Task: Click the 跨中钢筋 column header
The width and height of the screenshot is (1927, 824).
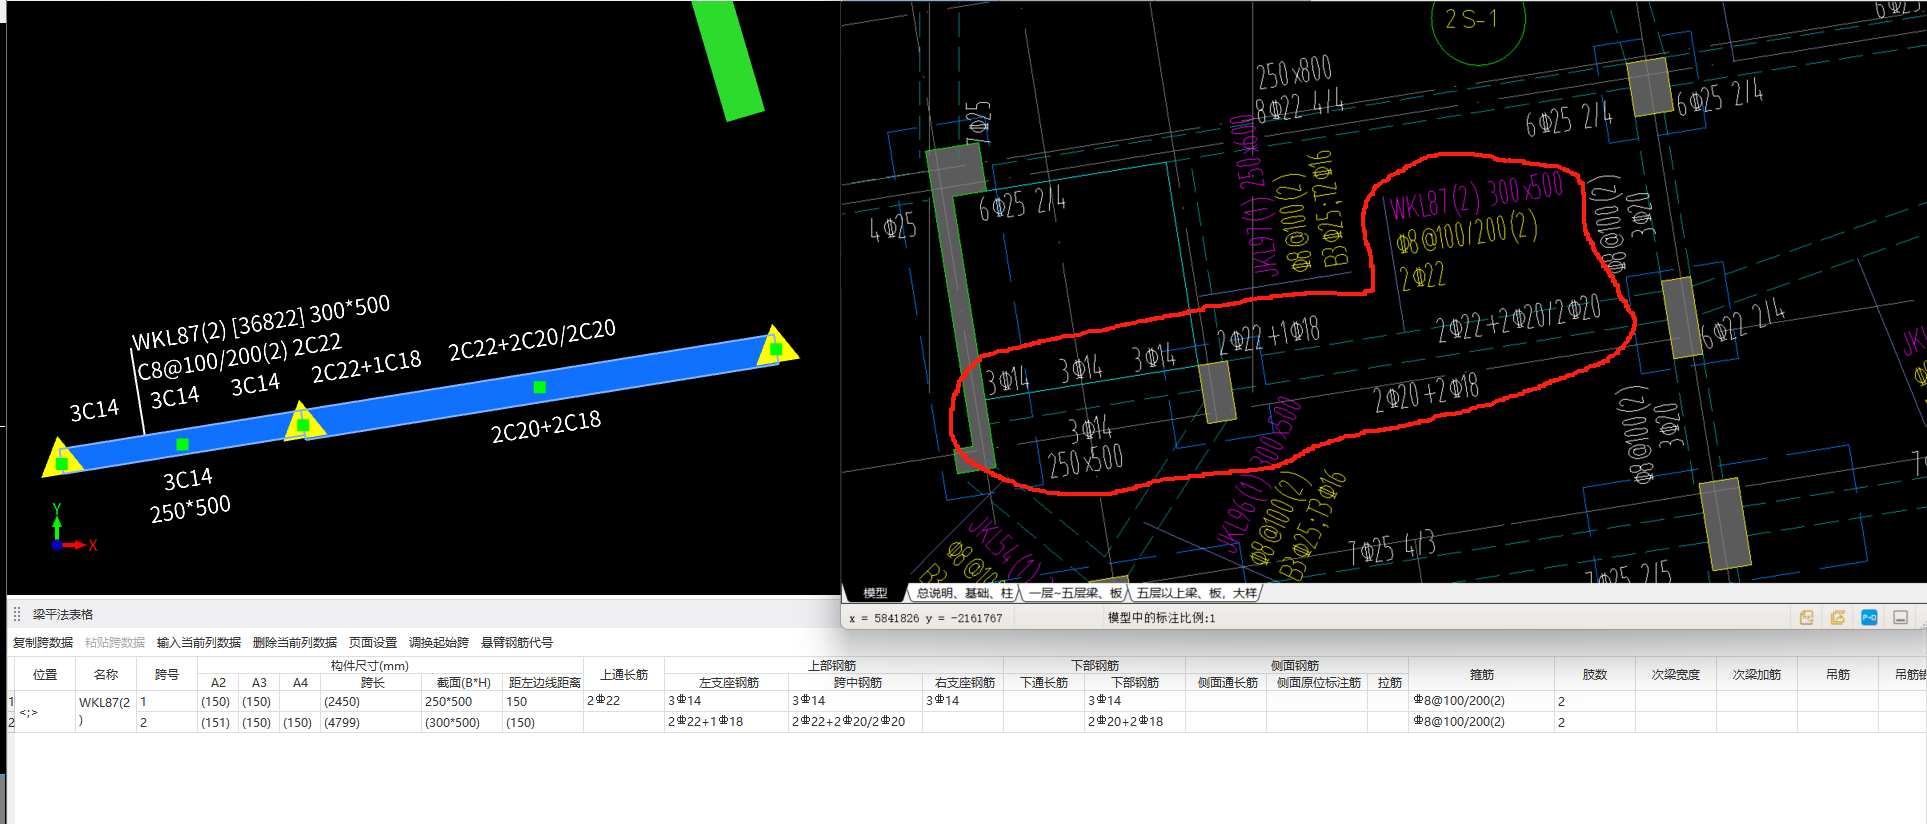Action: pos(857,683)
